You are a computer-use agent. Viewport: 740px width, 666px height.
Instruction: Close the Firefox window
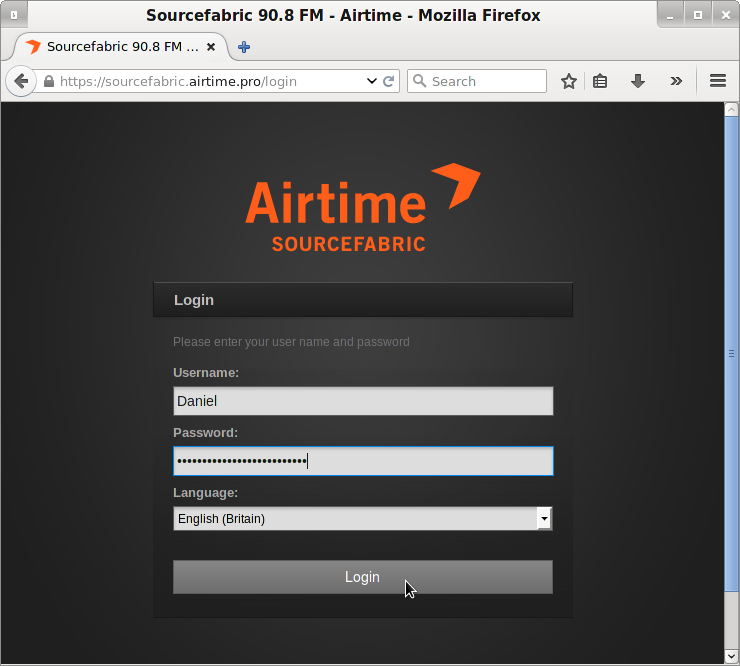pos(725,15)
